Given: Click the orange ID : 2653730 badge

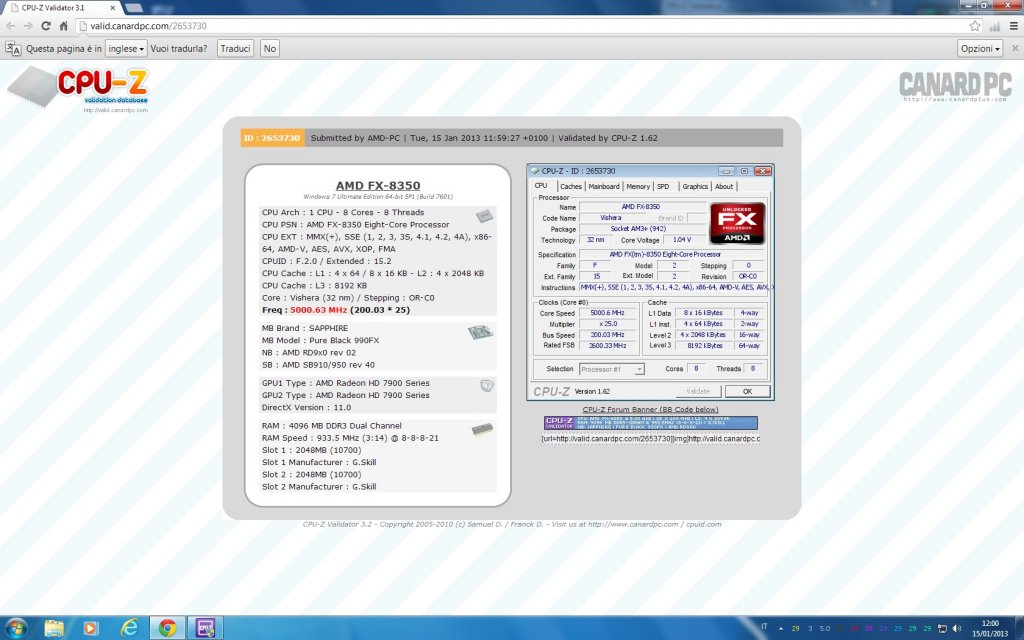Looking at the screenshot, I should tap(272, 138).
